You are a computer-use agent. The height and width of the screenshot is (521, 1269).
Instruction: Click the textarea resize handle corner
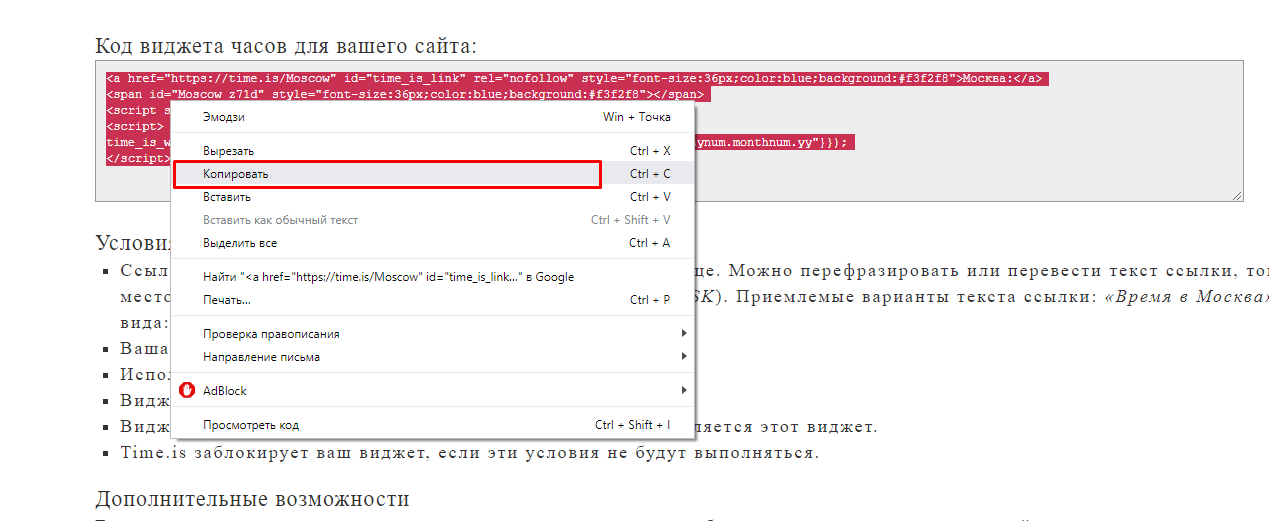coord(1238,196)
